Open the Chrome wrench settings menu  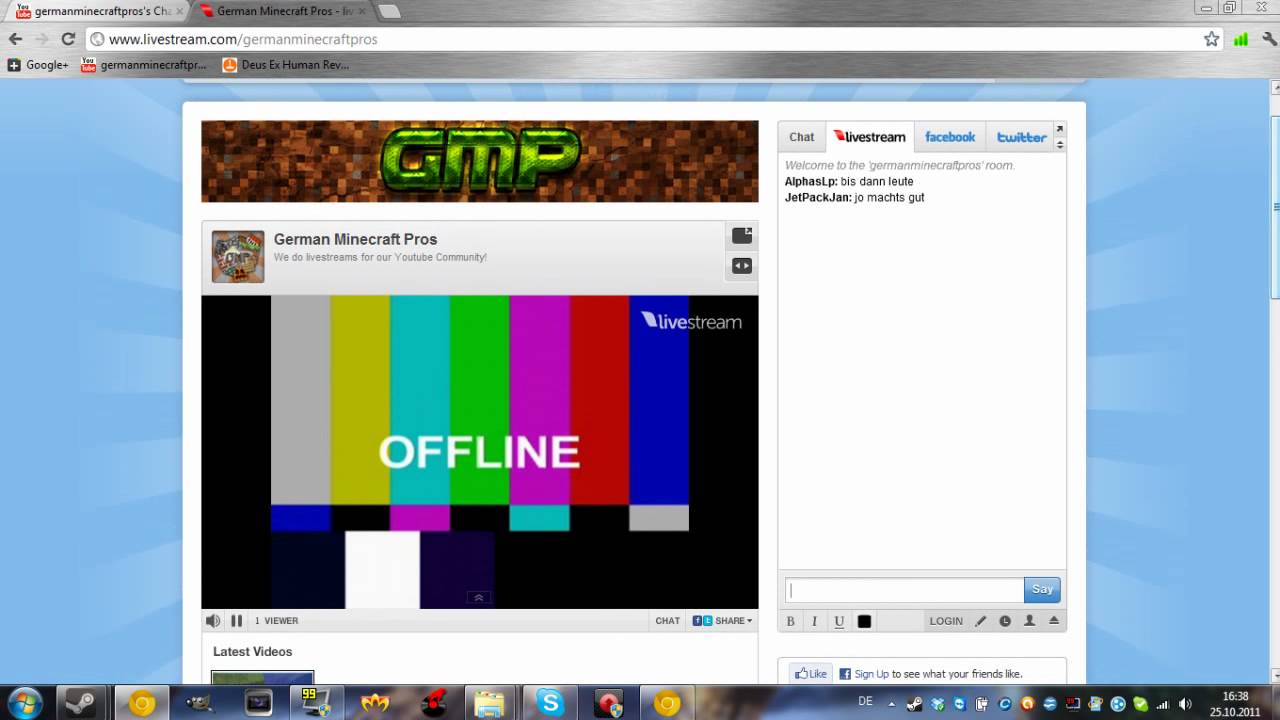click(1267, 39)
